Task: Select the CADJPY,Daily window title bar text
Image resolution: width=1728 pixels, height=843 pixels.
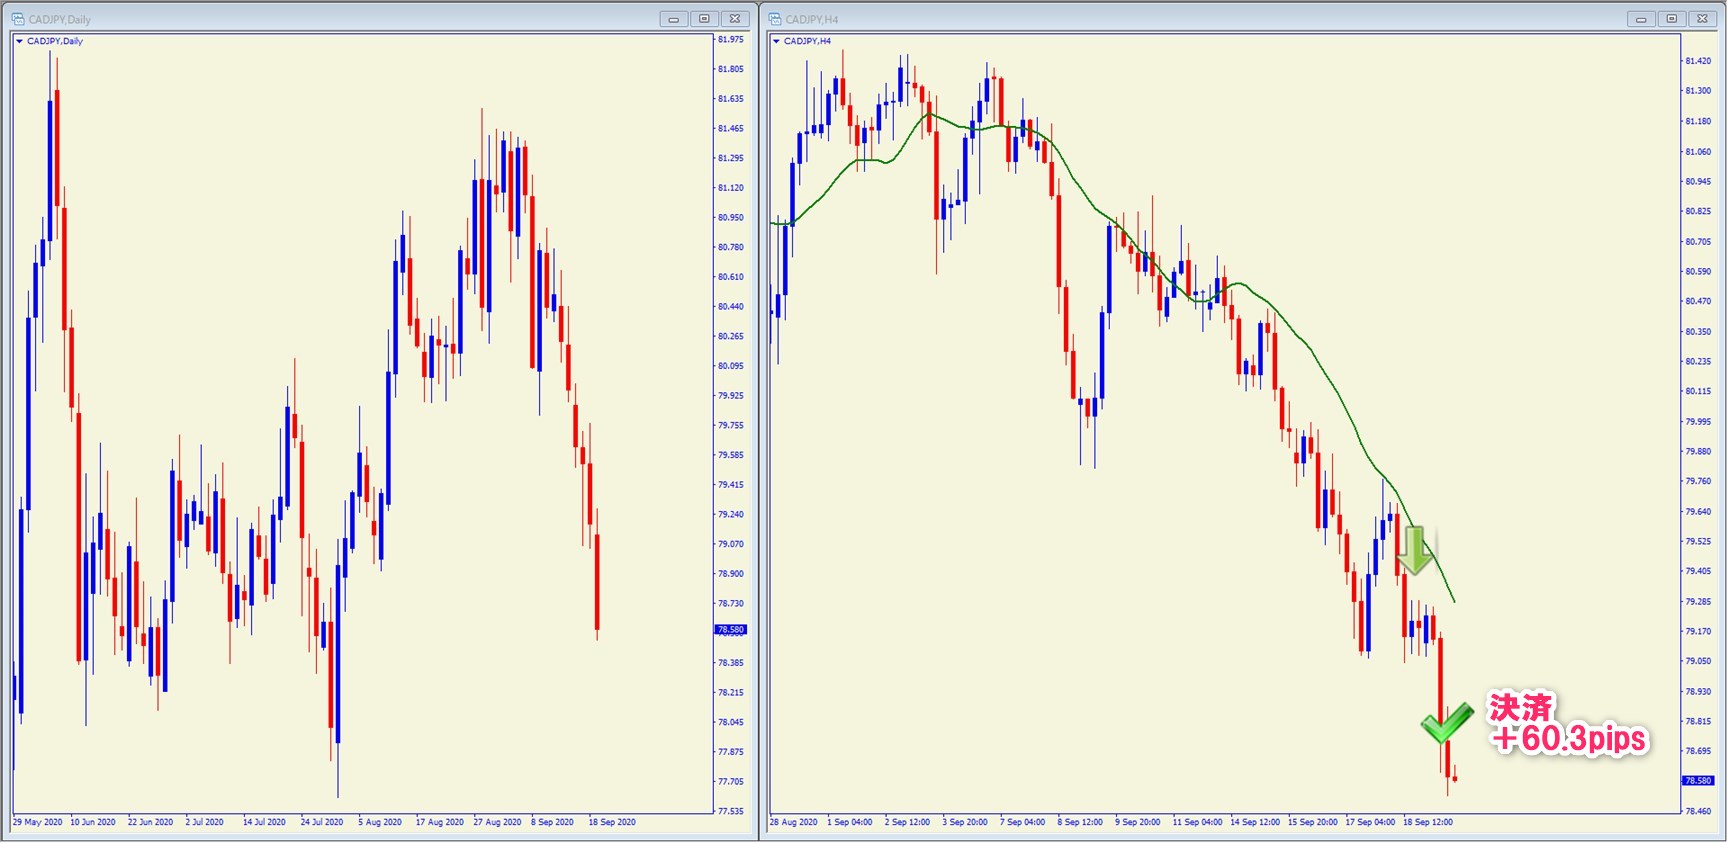Action: (60, 20)
